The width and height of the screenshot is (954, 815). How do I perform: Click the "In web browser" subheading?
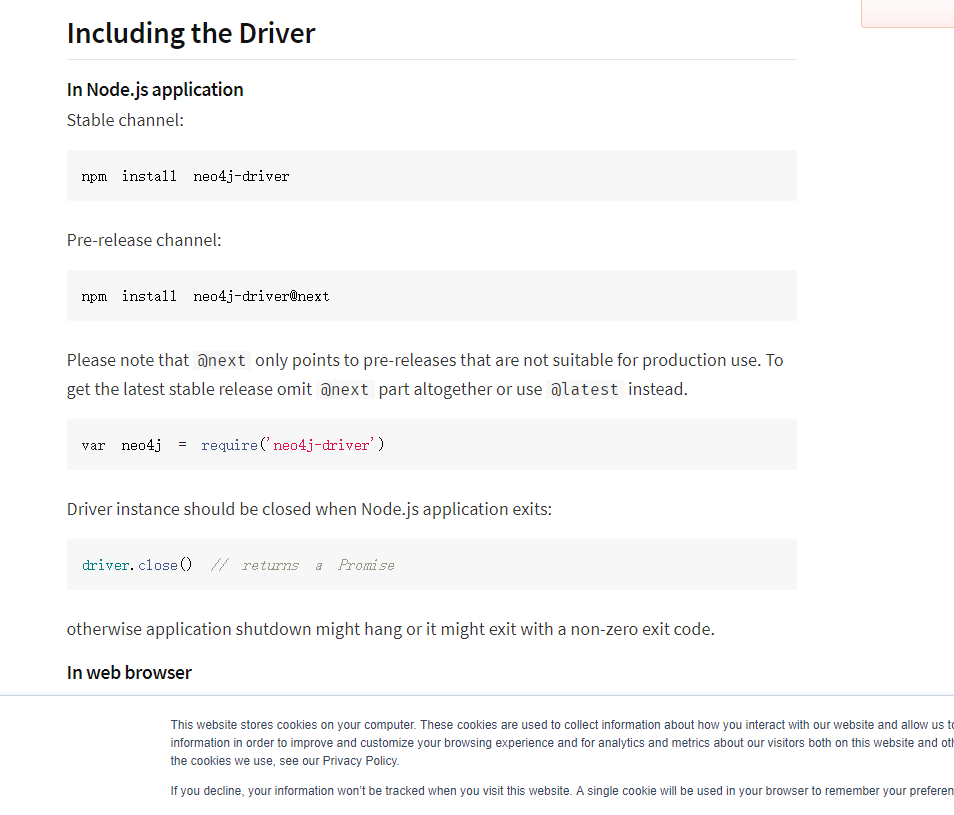pos(129,673)
